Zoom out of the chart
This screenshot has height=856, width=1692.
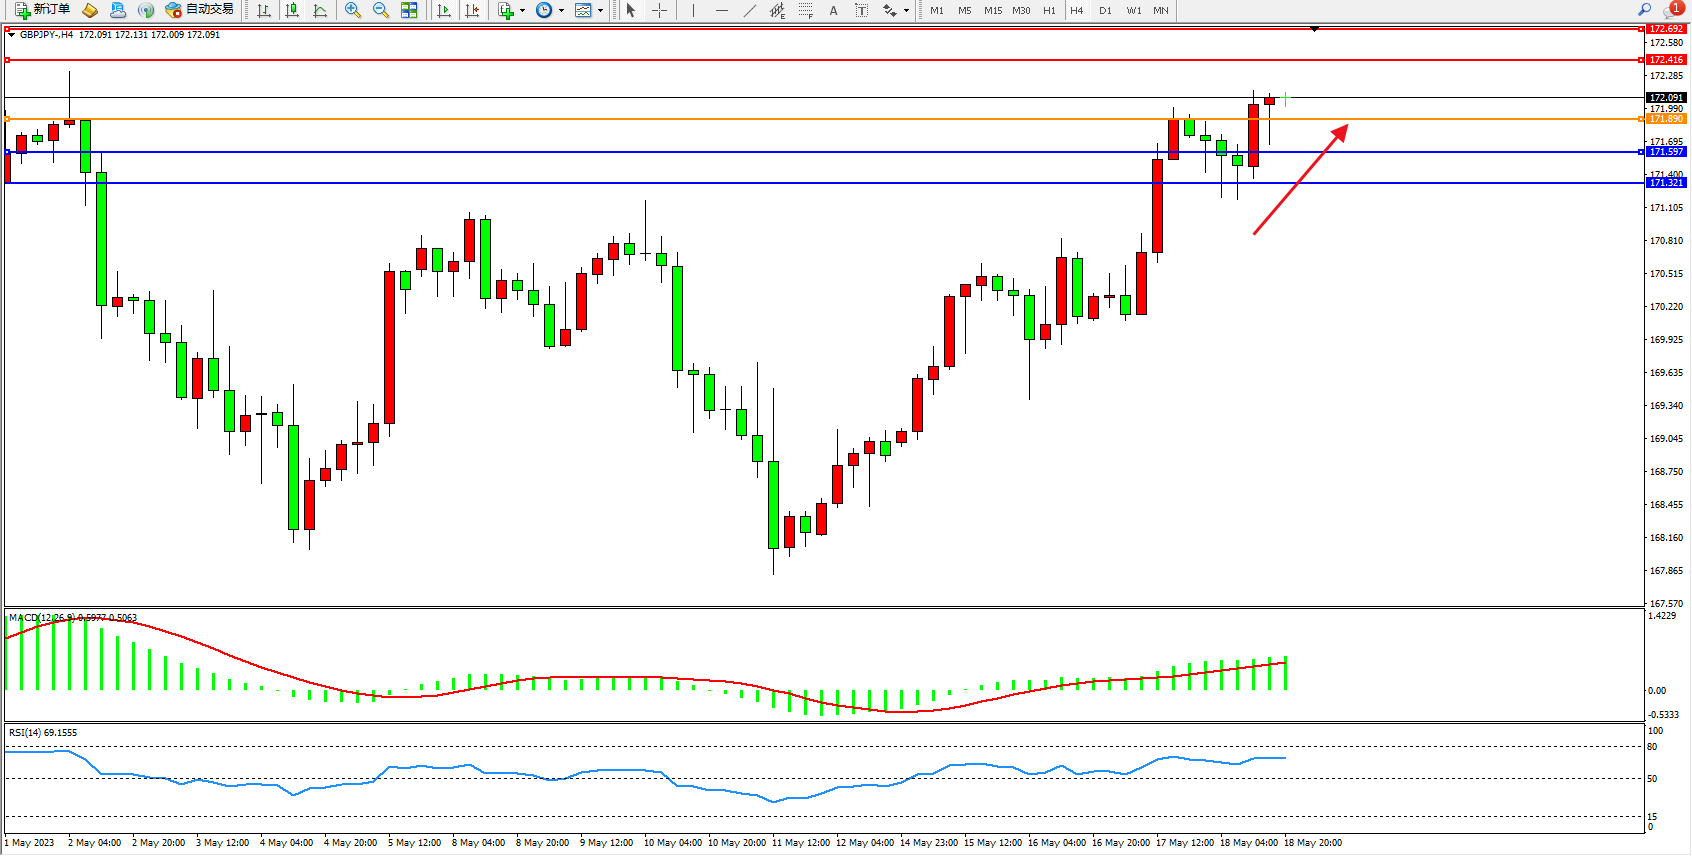pyautogui.click(x=381, y=10)
